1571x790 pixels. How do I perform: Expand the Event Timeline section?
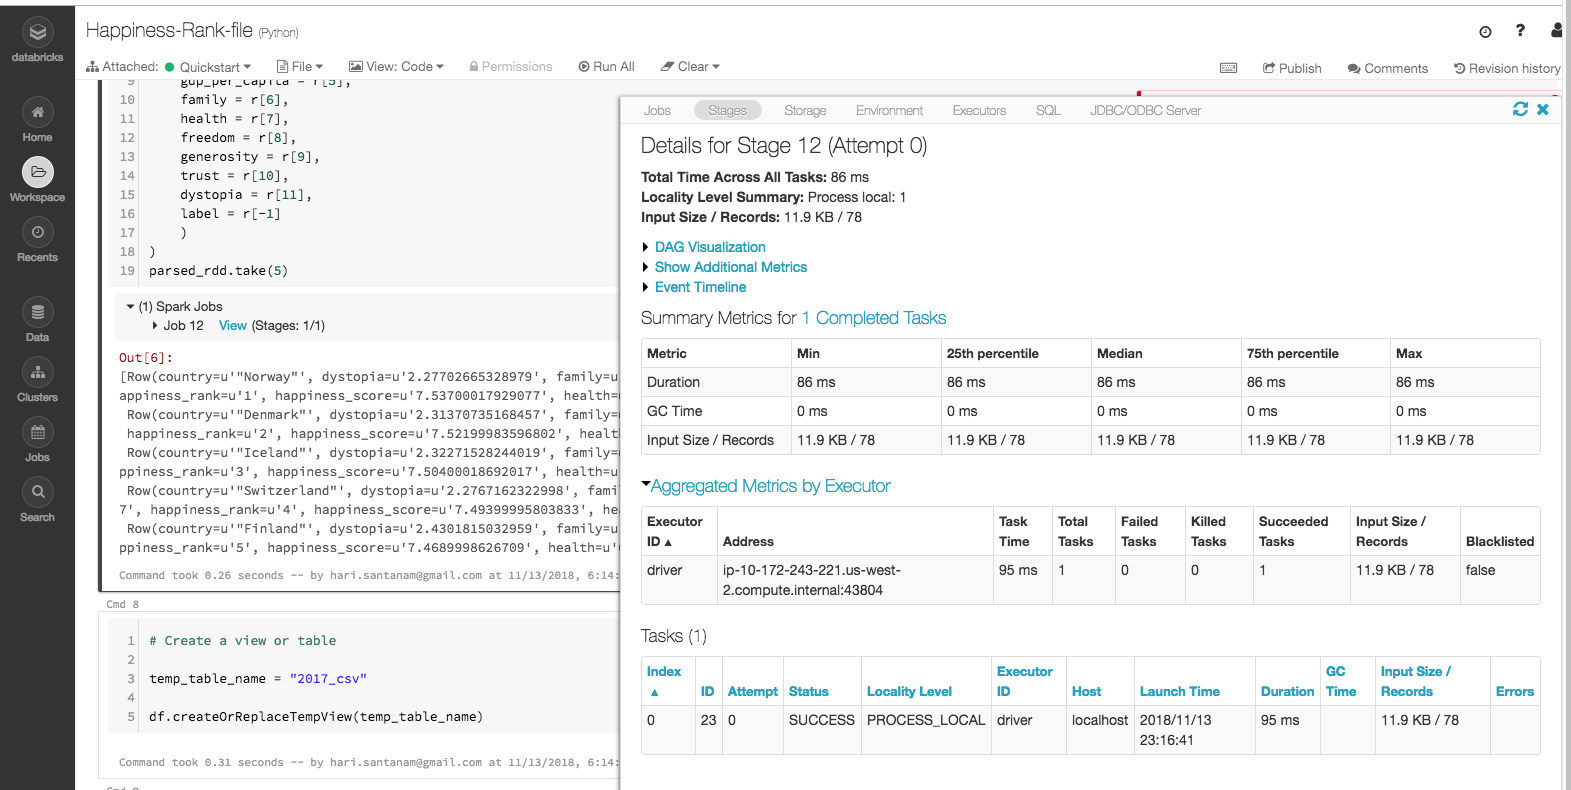tap(700, 287)
